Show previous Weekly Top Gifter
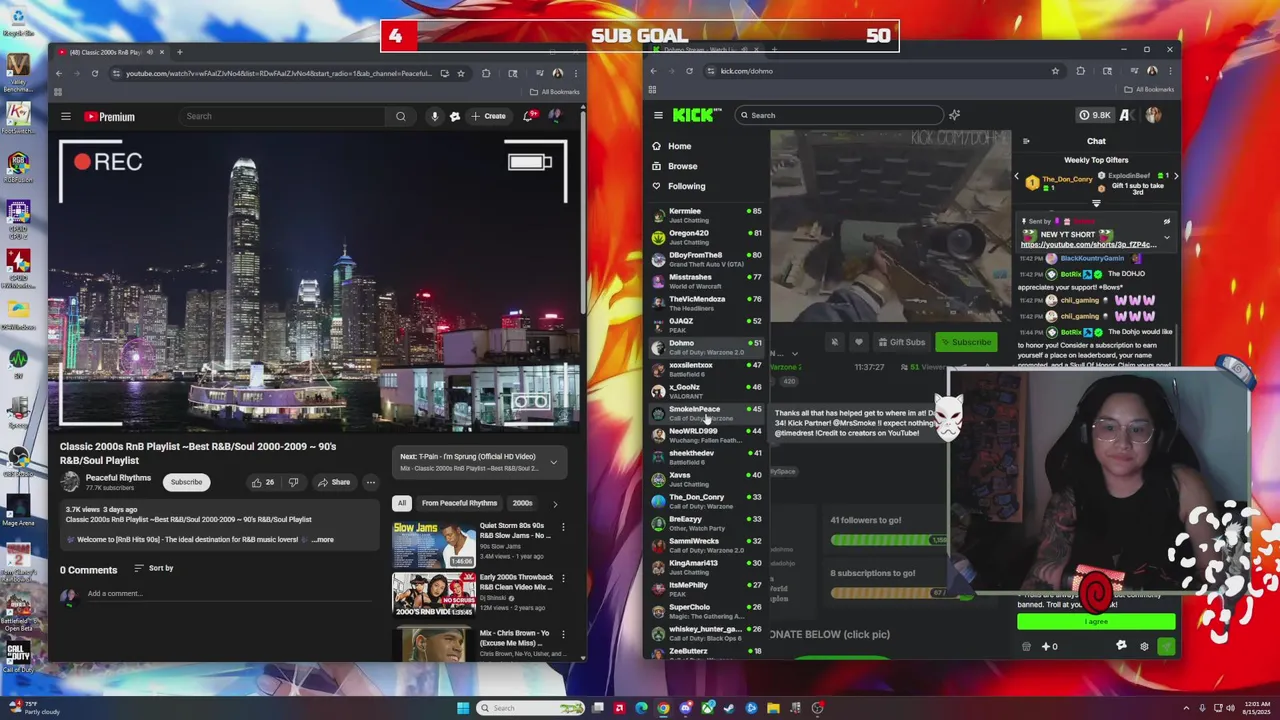 point(1016,176)
